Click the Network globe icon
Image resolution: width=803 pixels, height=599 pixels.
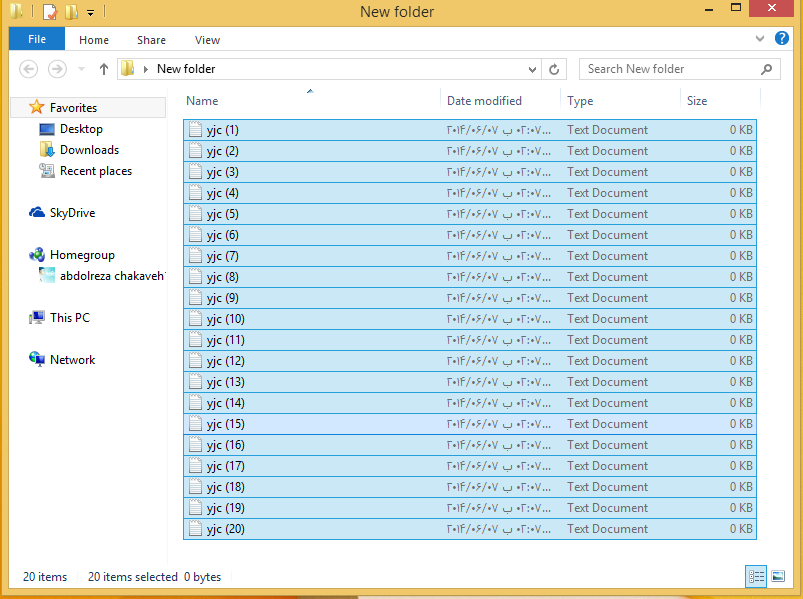tap(36, 359)
